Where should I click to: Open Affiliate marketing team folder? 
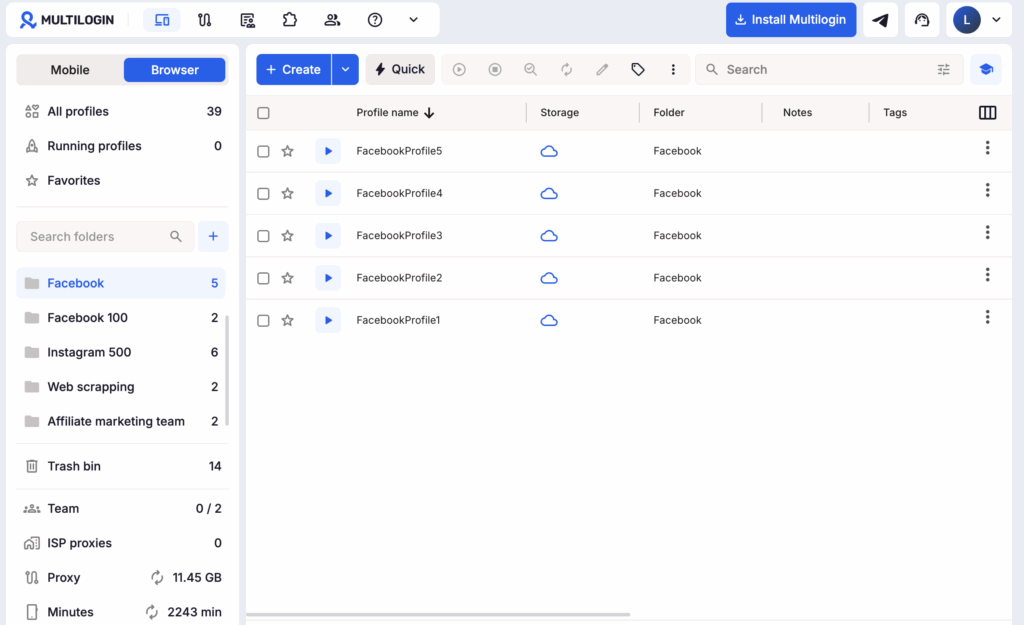click(x=121, y=422)
